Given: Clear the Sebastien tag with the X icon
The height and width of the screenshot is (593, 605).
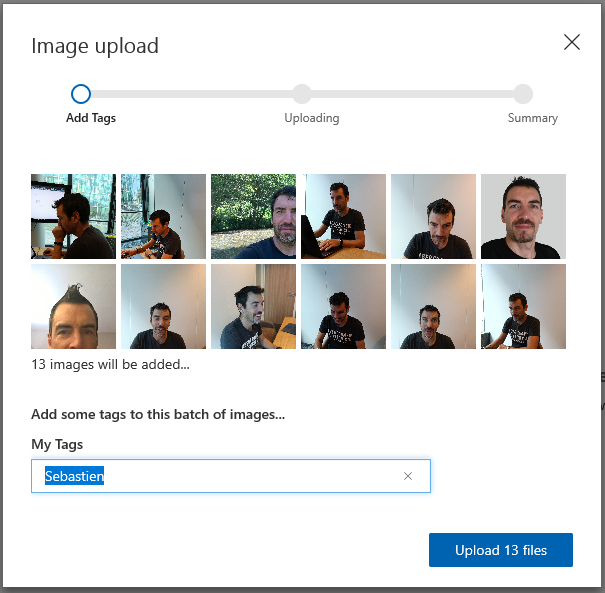Looking at the screenshot, I should tap(408, 476).
